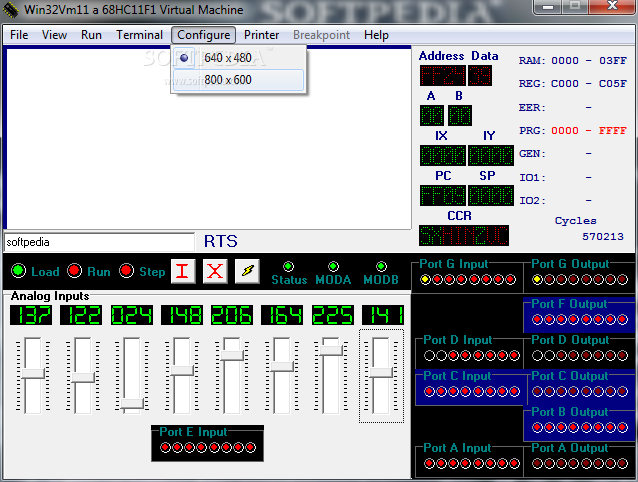The width and height of the screenshot is (638, 482).
Task: Click last LED of Port A Input
Action: [x=514, y=464]
